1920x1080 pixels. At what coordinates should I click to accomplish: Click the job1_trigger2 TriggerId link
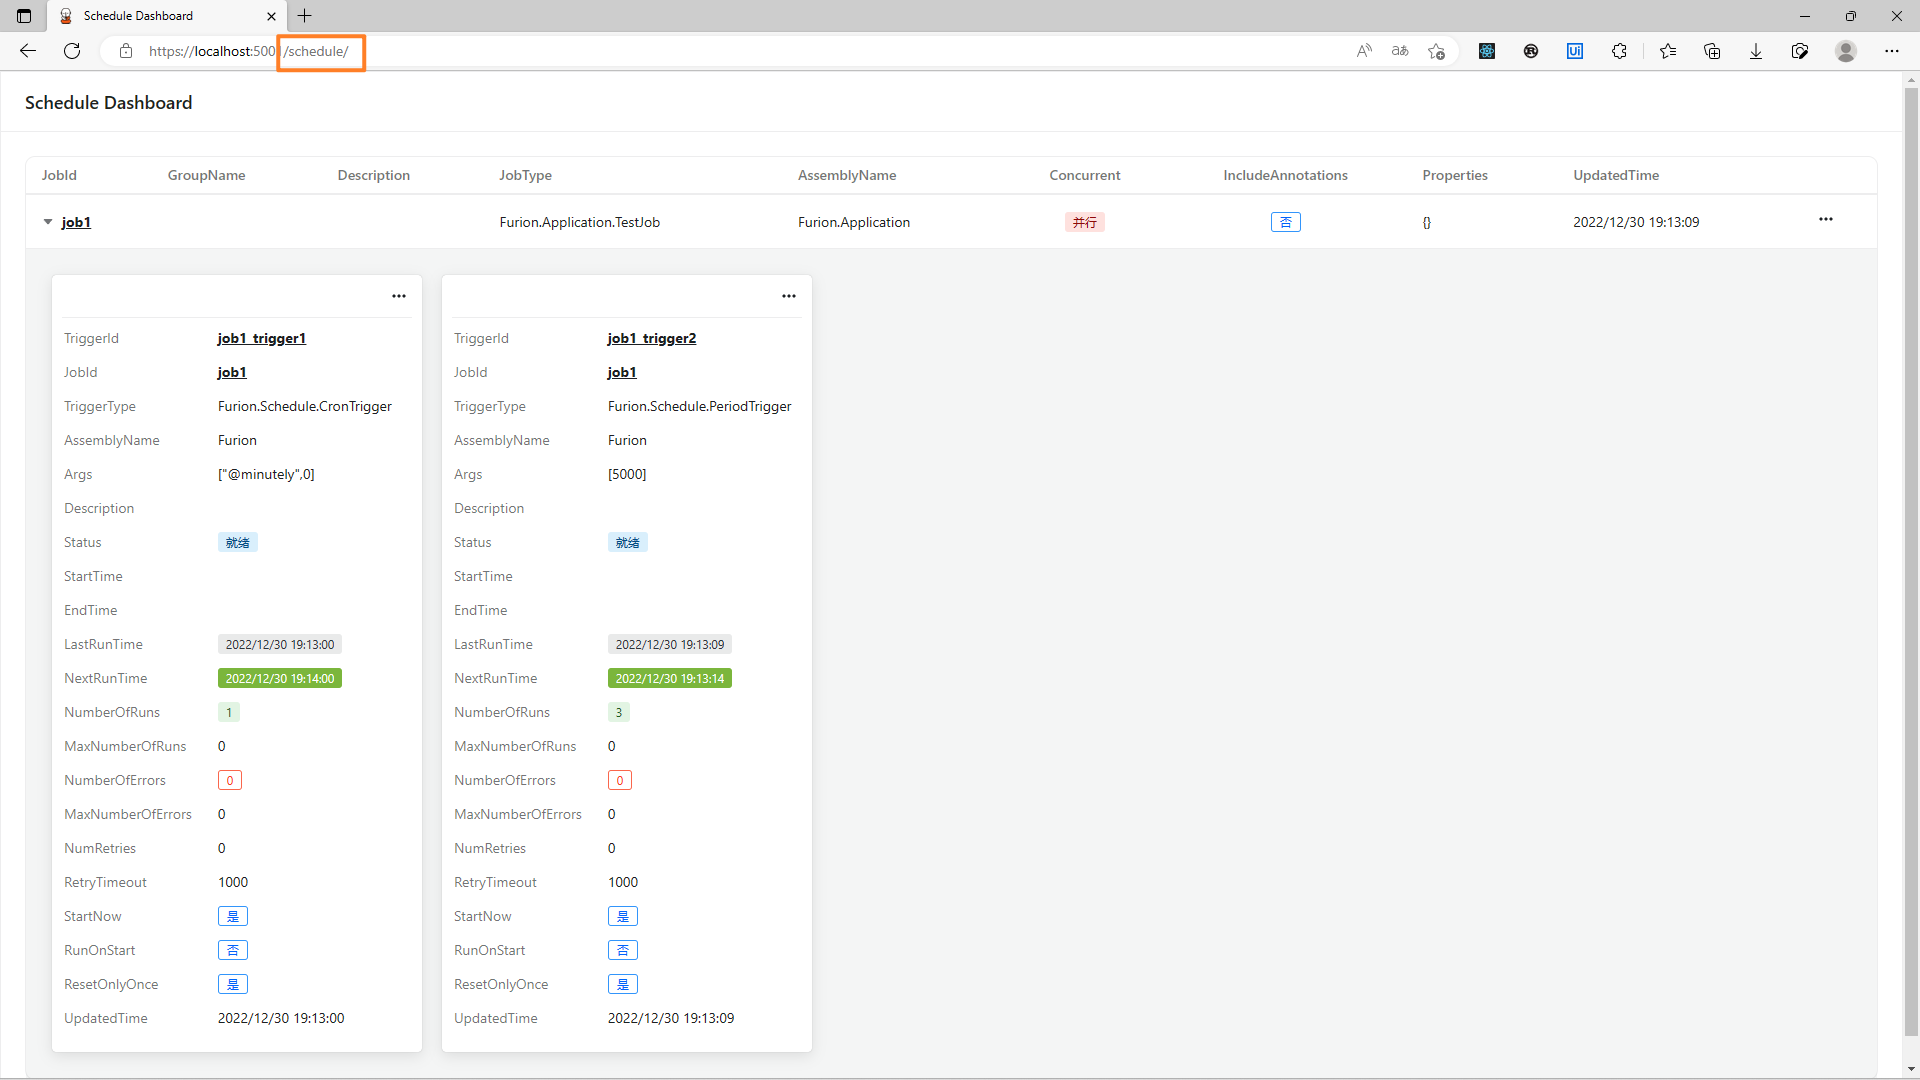click(651, 338)
